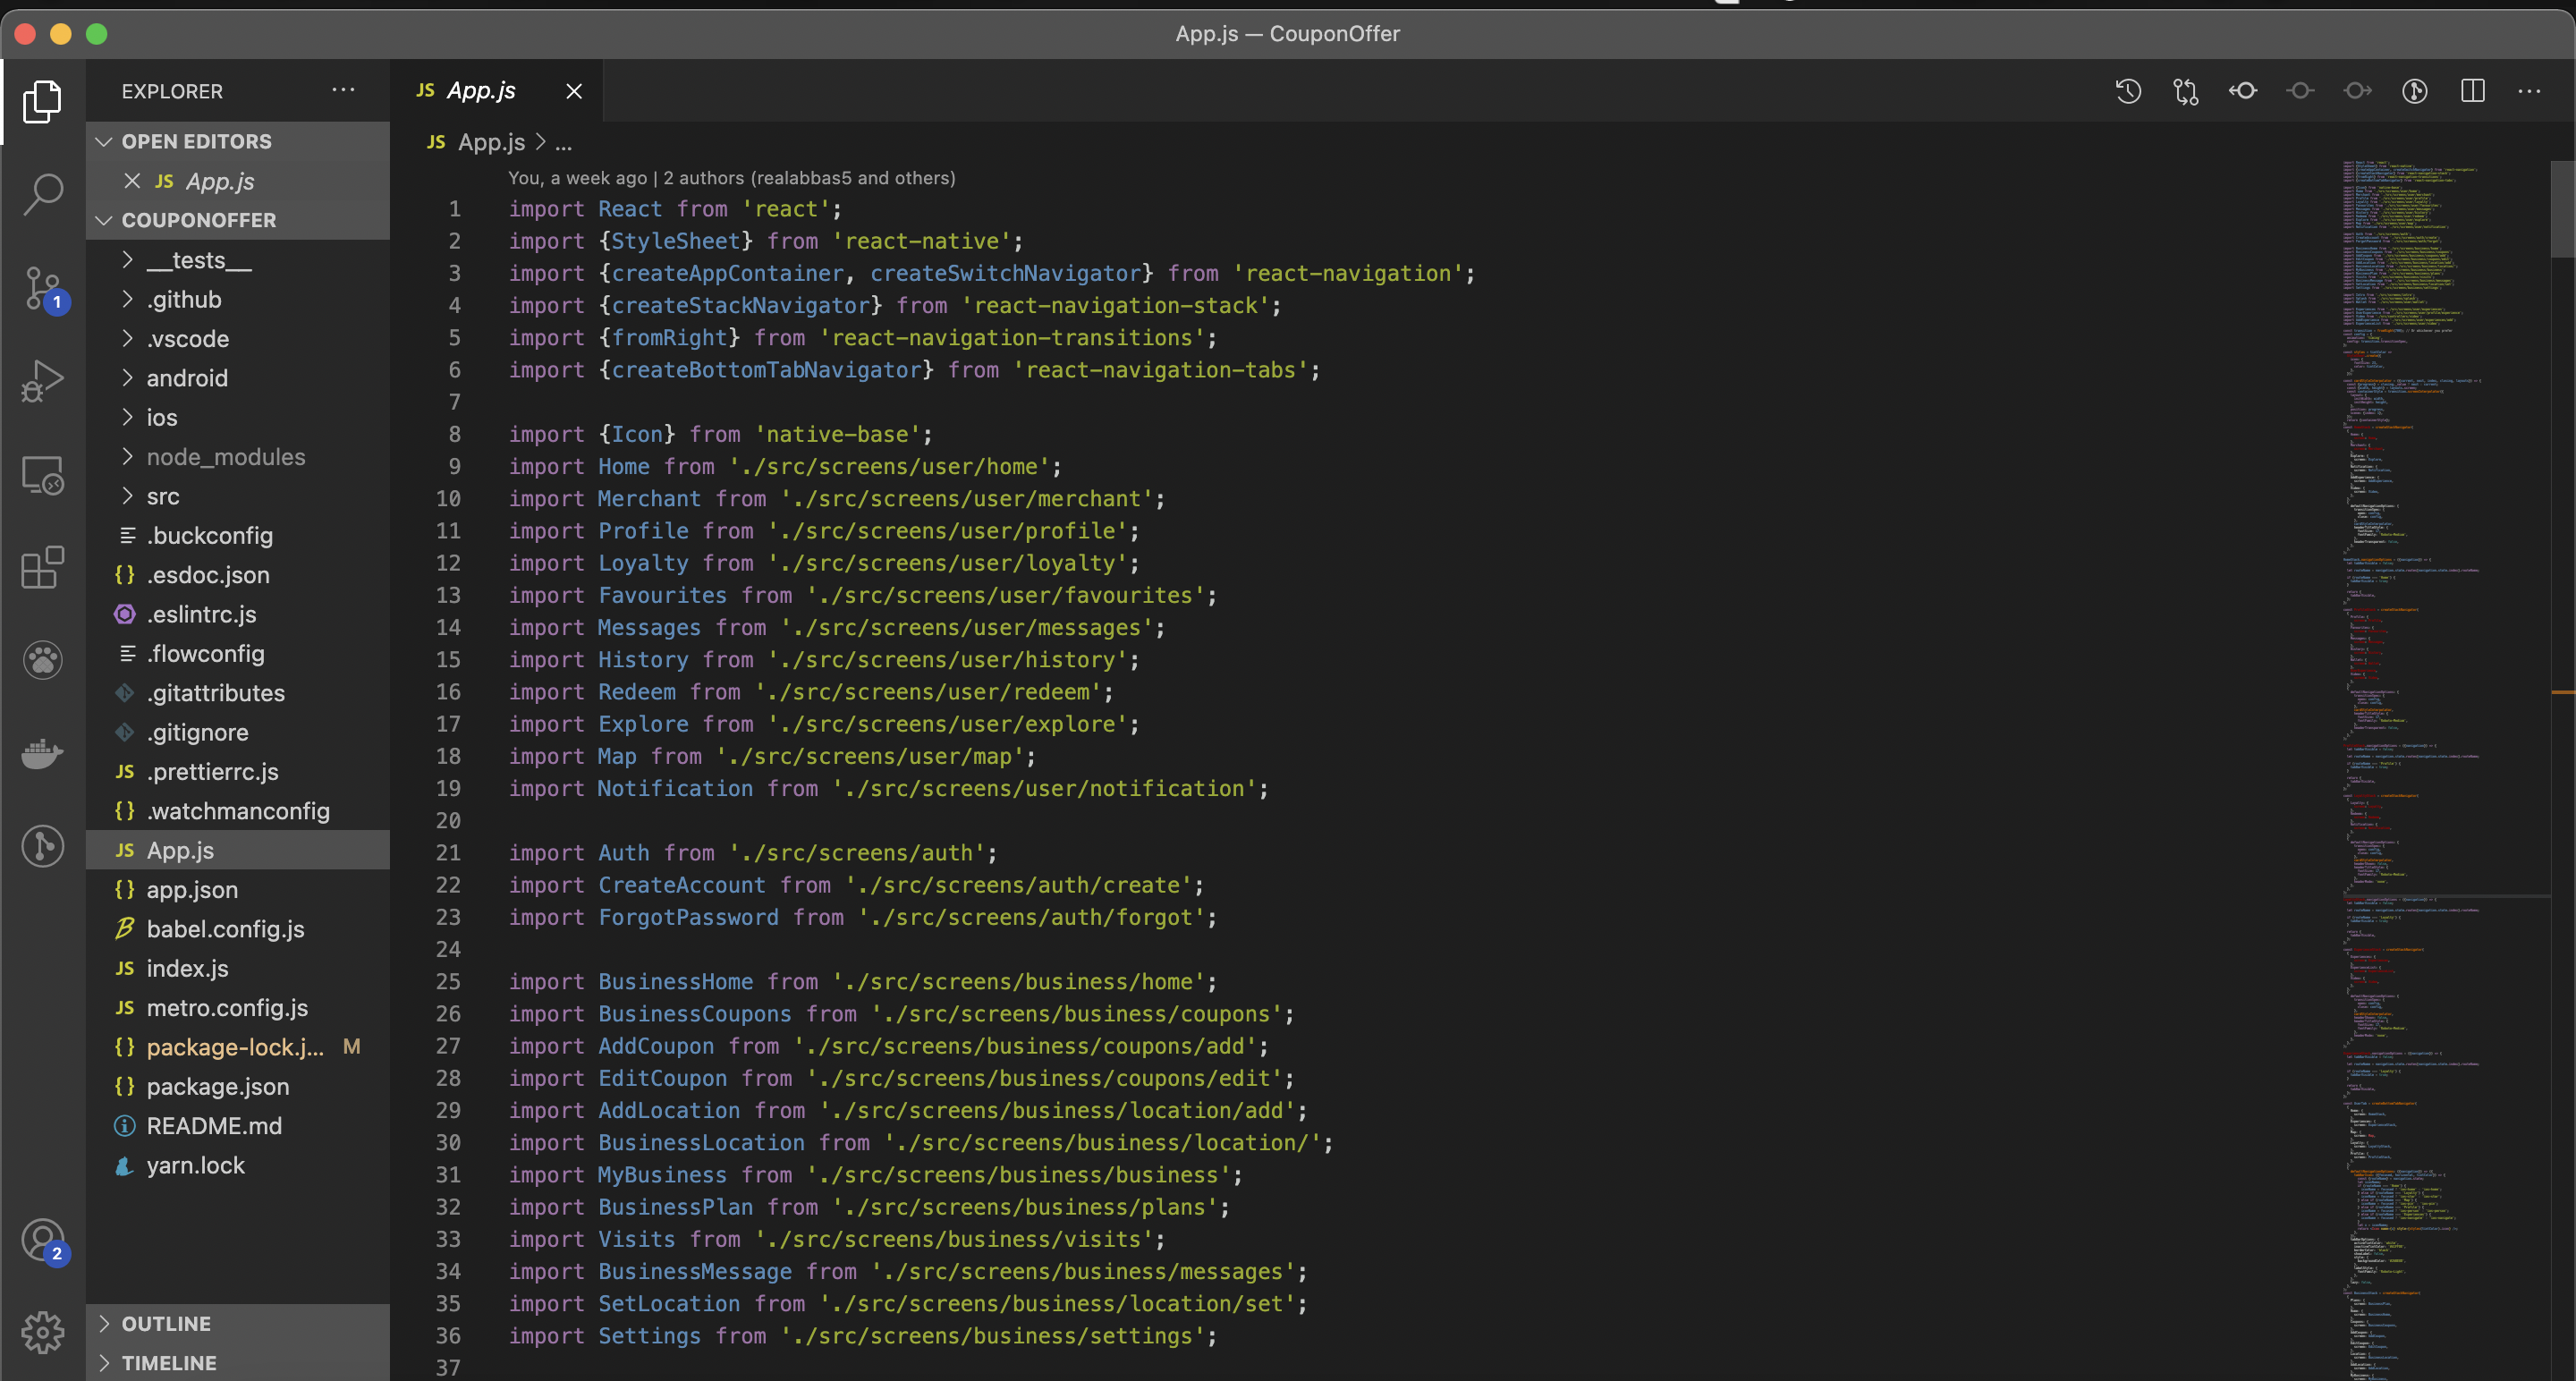Open the .esdoc.json file
This screenshot has width=2576, height=1381.
coord(238,575)
